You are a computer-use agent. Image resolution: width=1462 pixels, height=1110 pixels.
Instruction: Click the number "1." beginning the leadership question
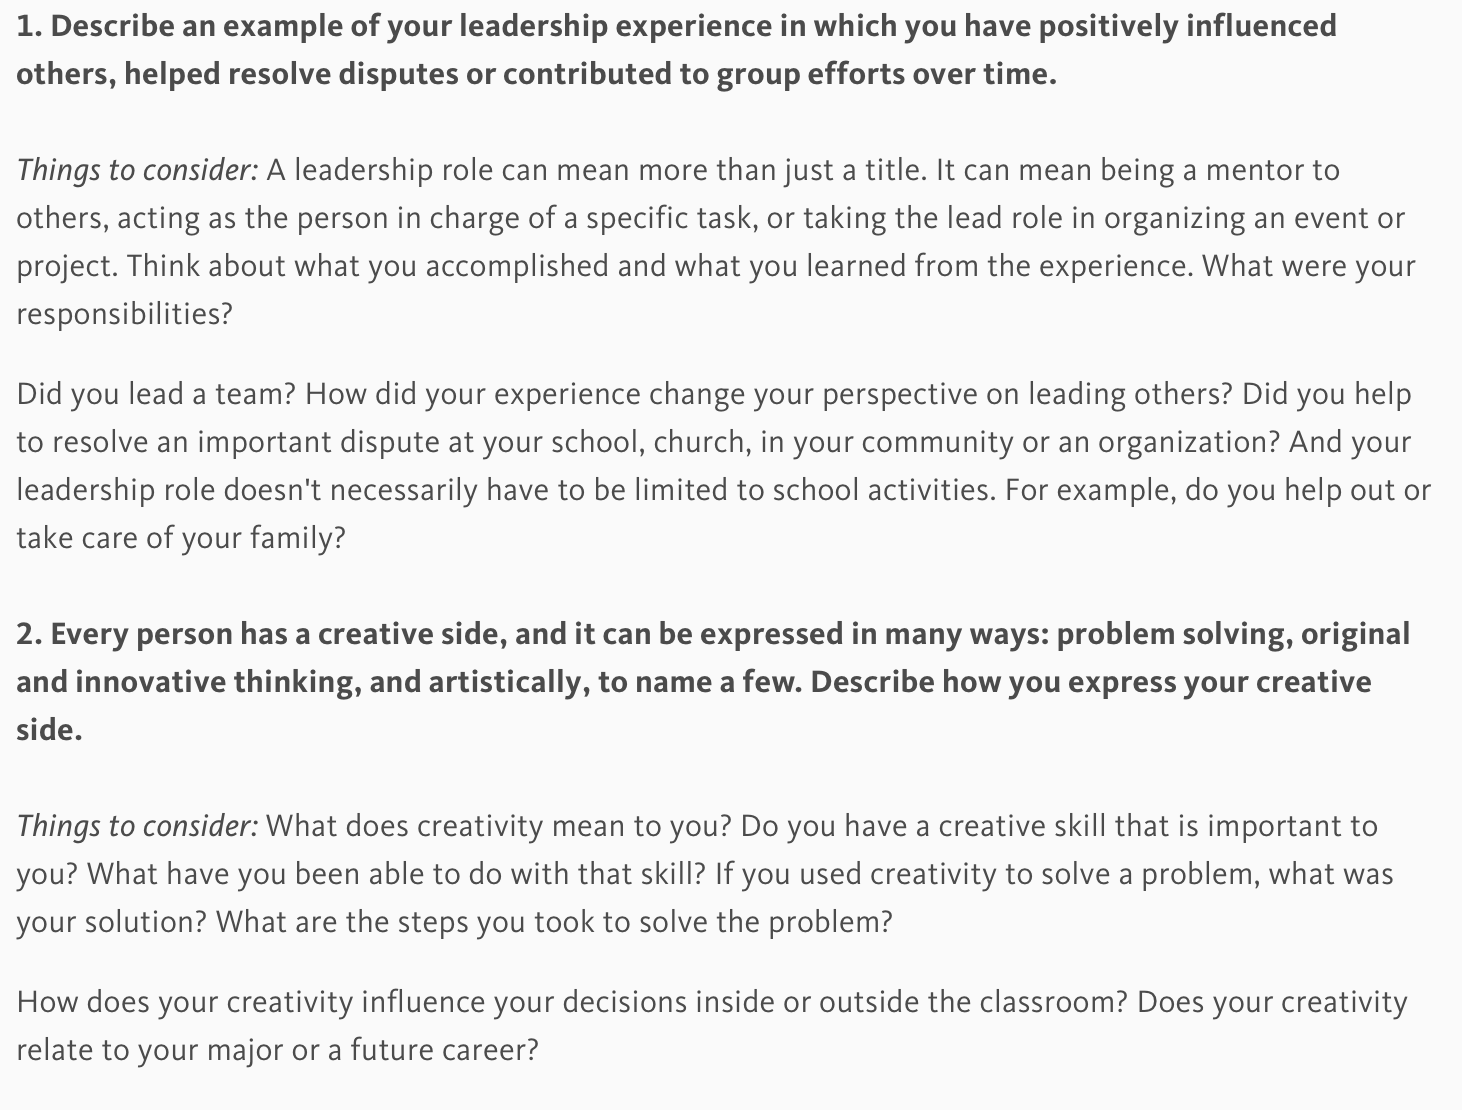pos(28,26)
